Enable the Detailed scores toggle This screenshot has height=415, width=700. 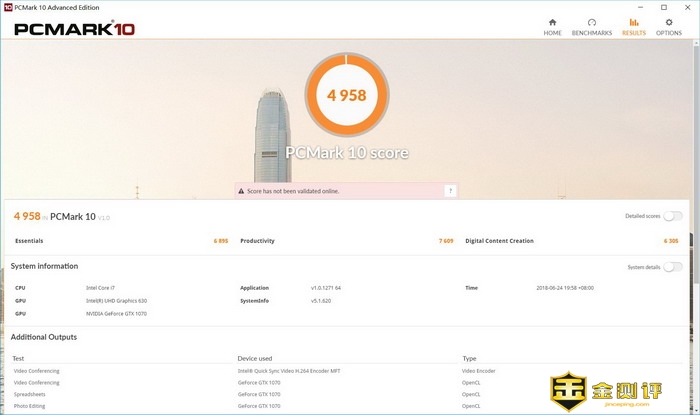tap(673, 215)
